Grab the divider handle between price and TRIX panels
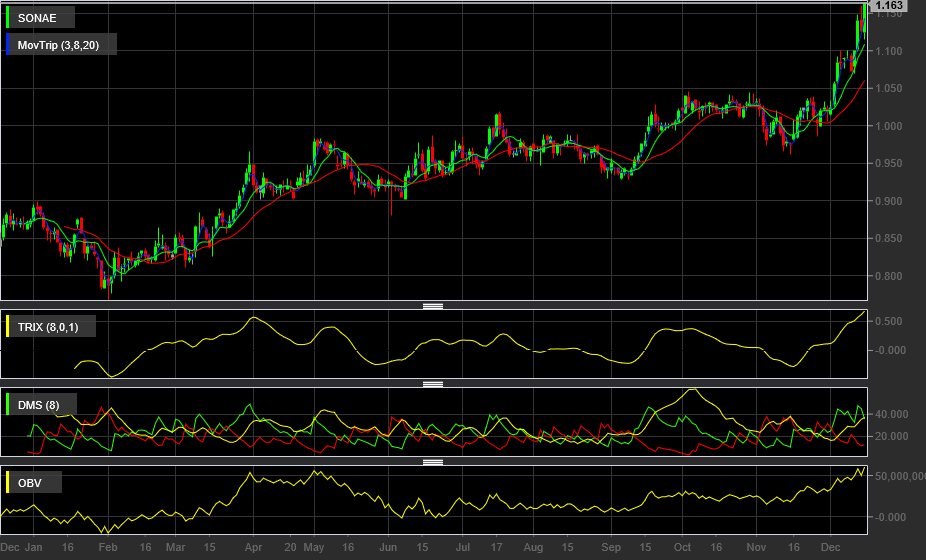The width and height of the screenshot is (926, 560). click(433, 306)
